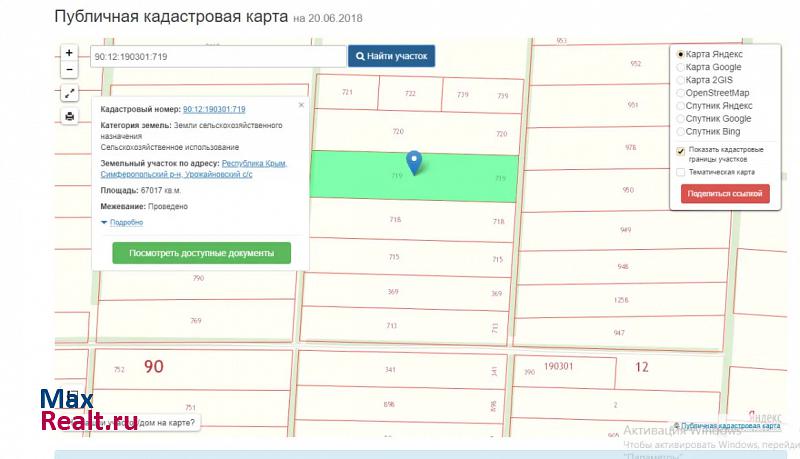The image size is (800, 459).
Task: Choose Спутник Яндекс satellite view
Action: (681, 106)
